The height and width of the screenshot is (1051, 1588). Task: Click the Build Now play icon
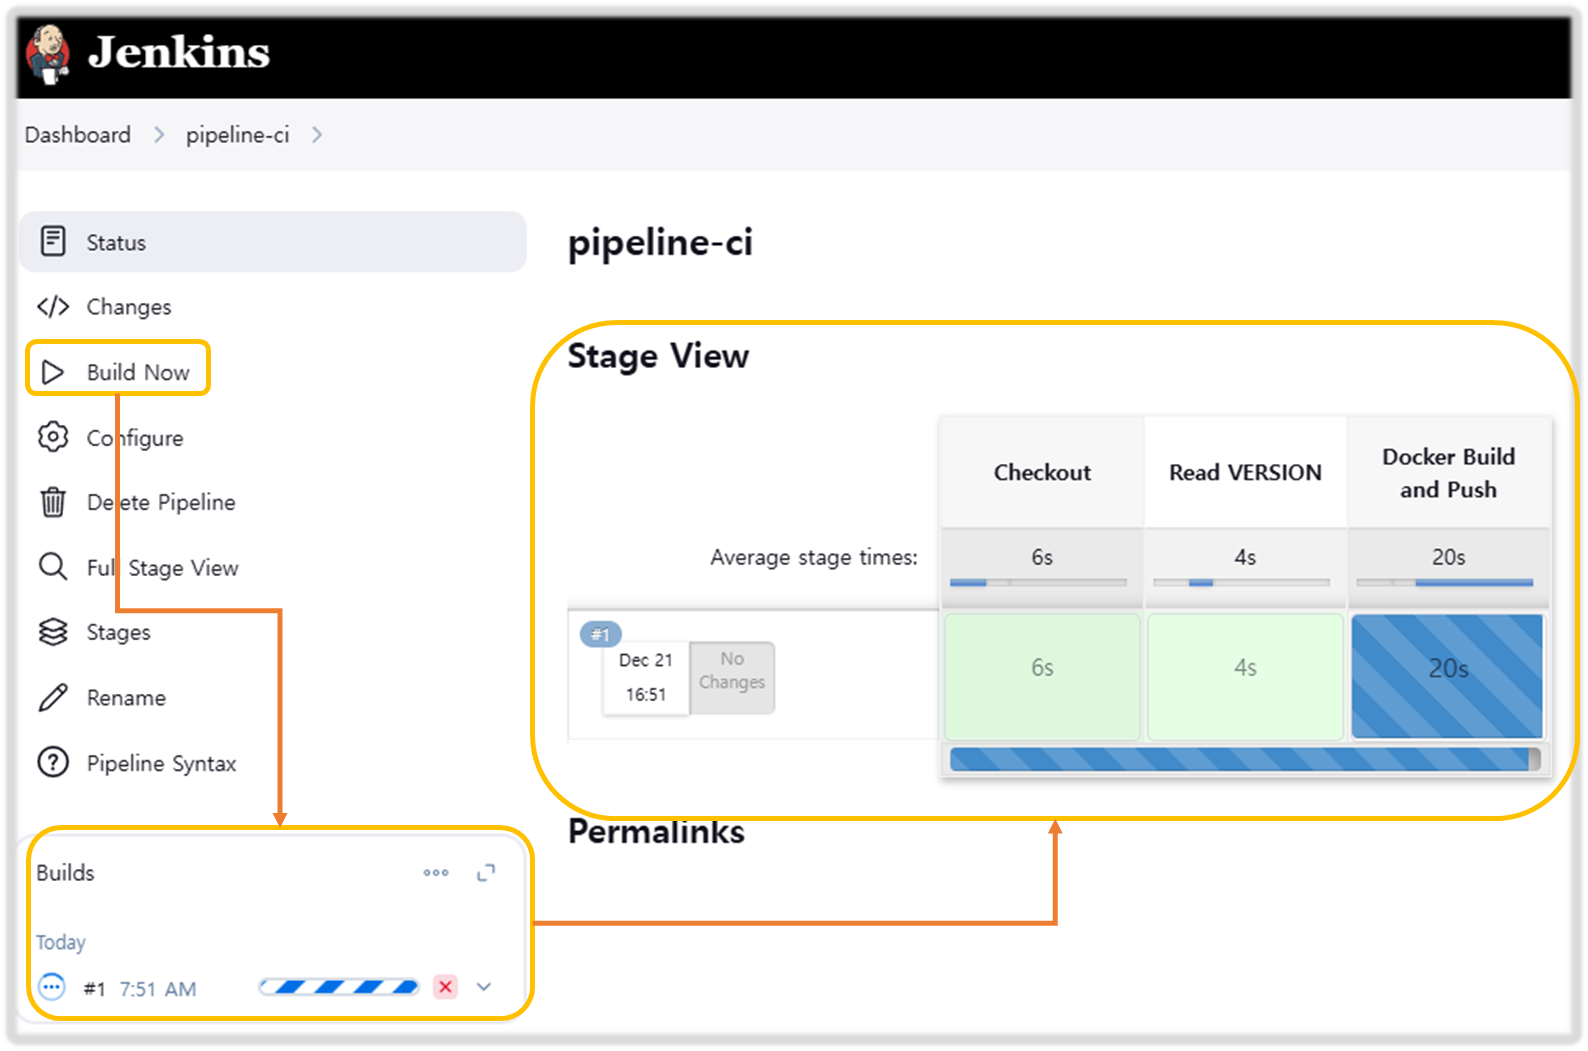tap(53, 372)
